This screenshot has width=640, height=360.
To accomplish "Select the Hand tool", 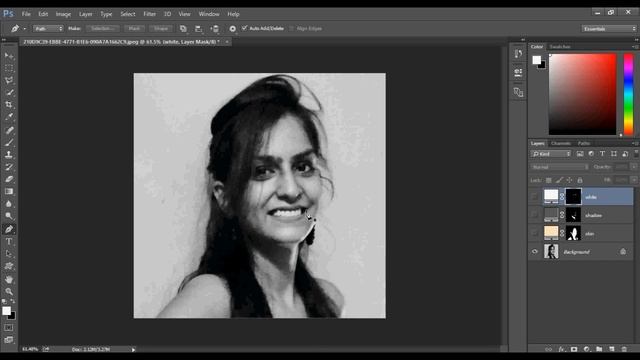I will [9, 280].
